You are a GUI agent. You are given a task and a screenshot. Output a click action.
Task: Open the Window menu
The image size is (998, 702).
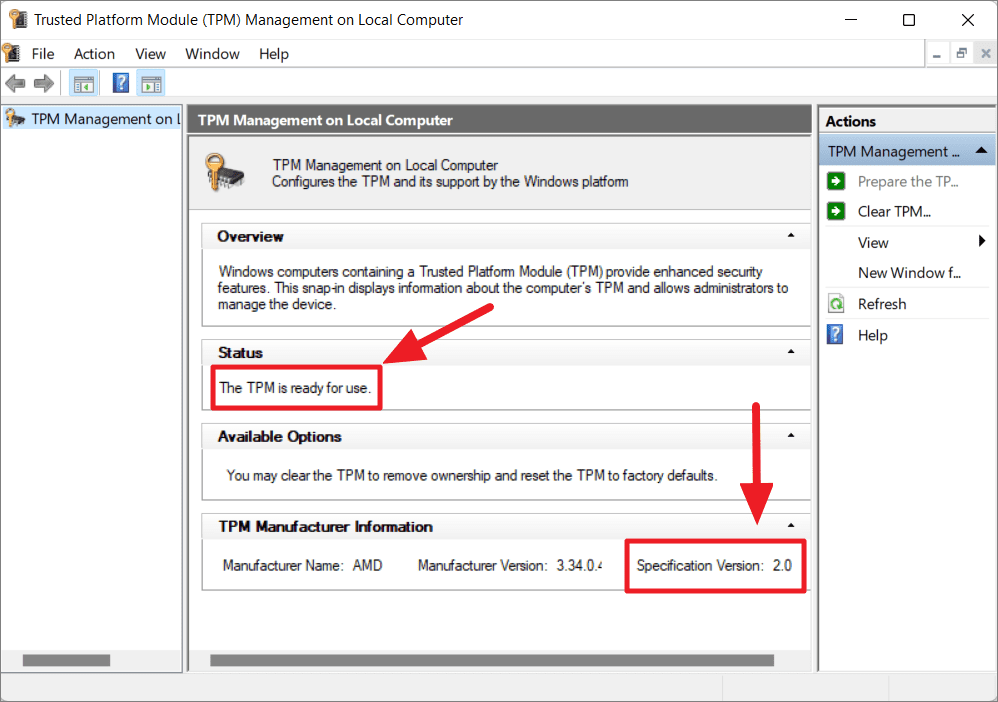(x=212, y=54)
